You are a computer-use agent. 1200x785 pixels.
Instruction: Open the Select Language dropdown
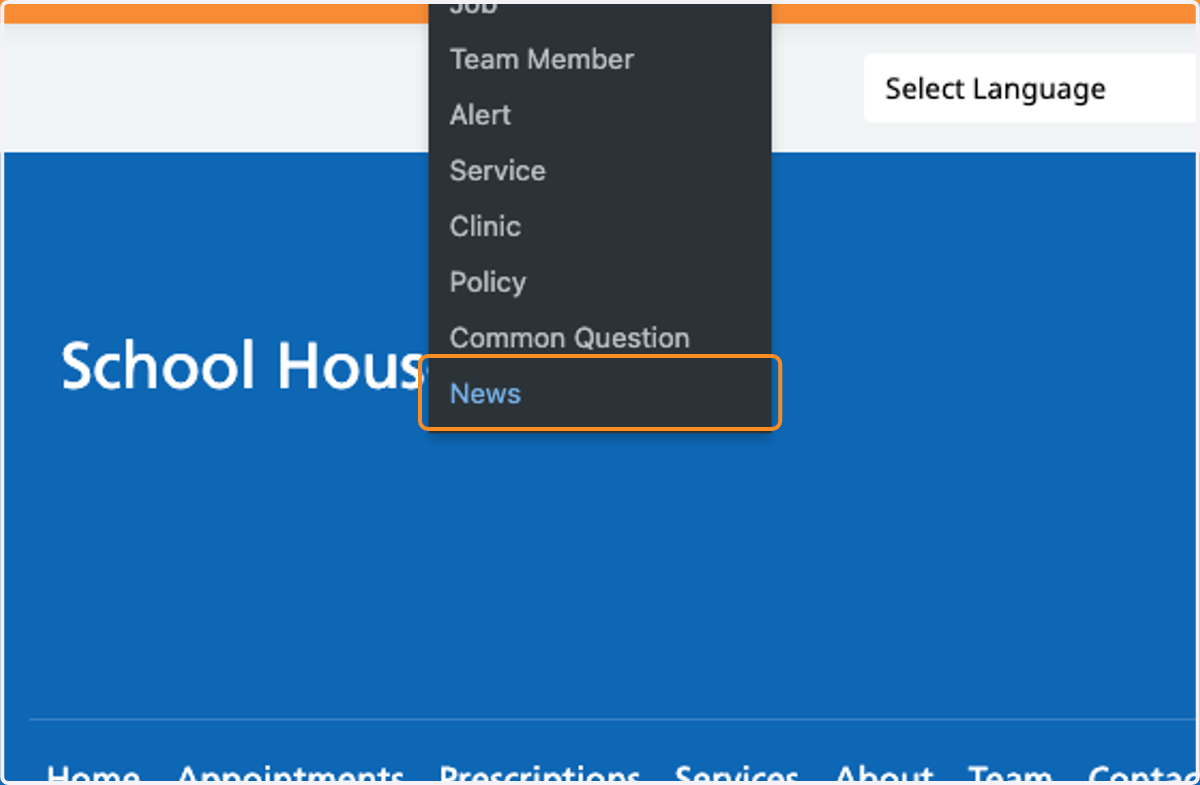point(1031,89)
